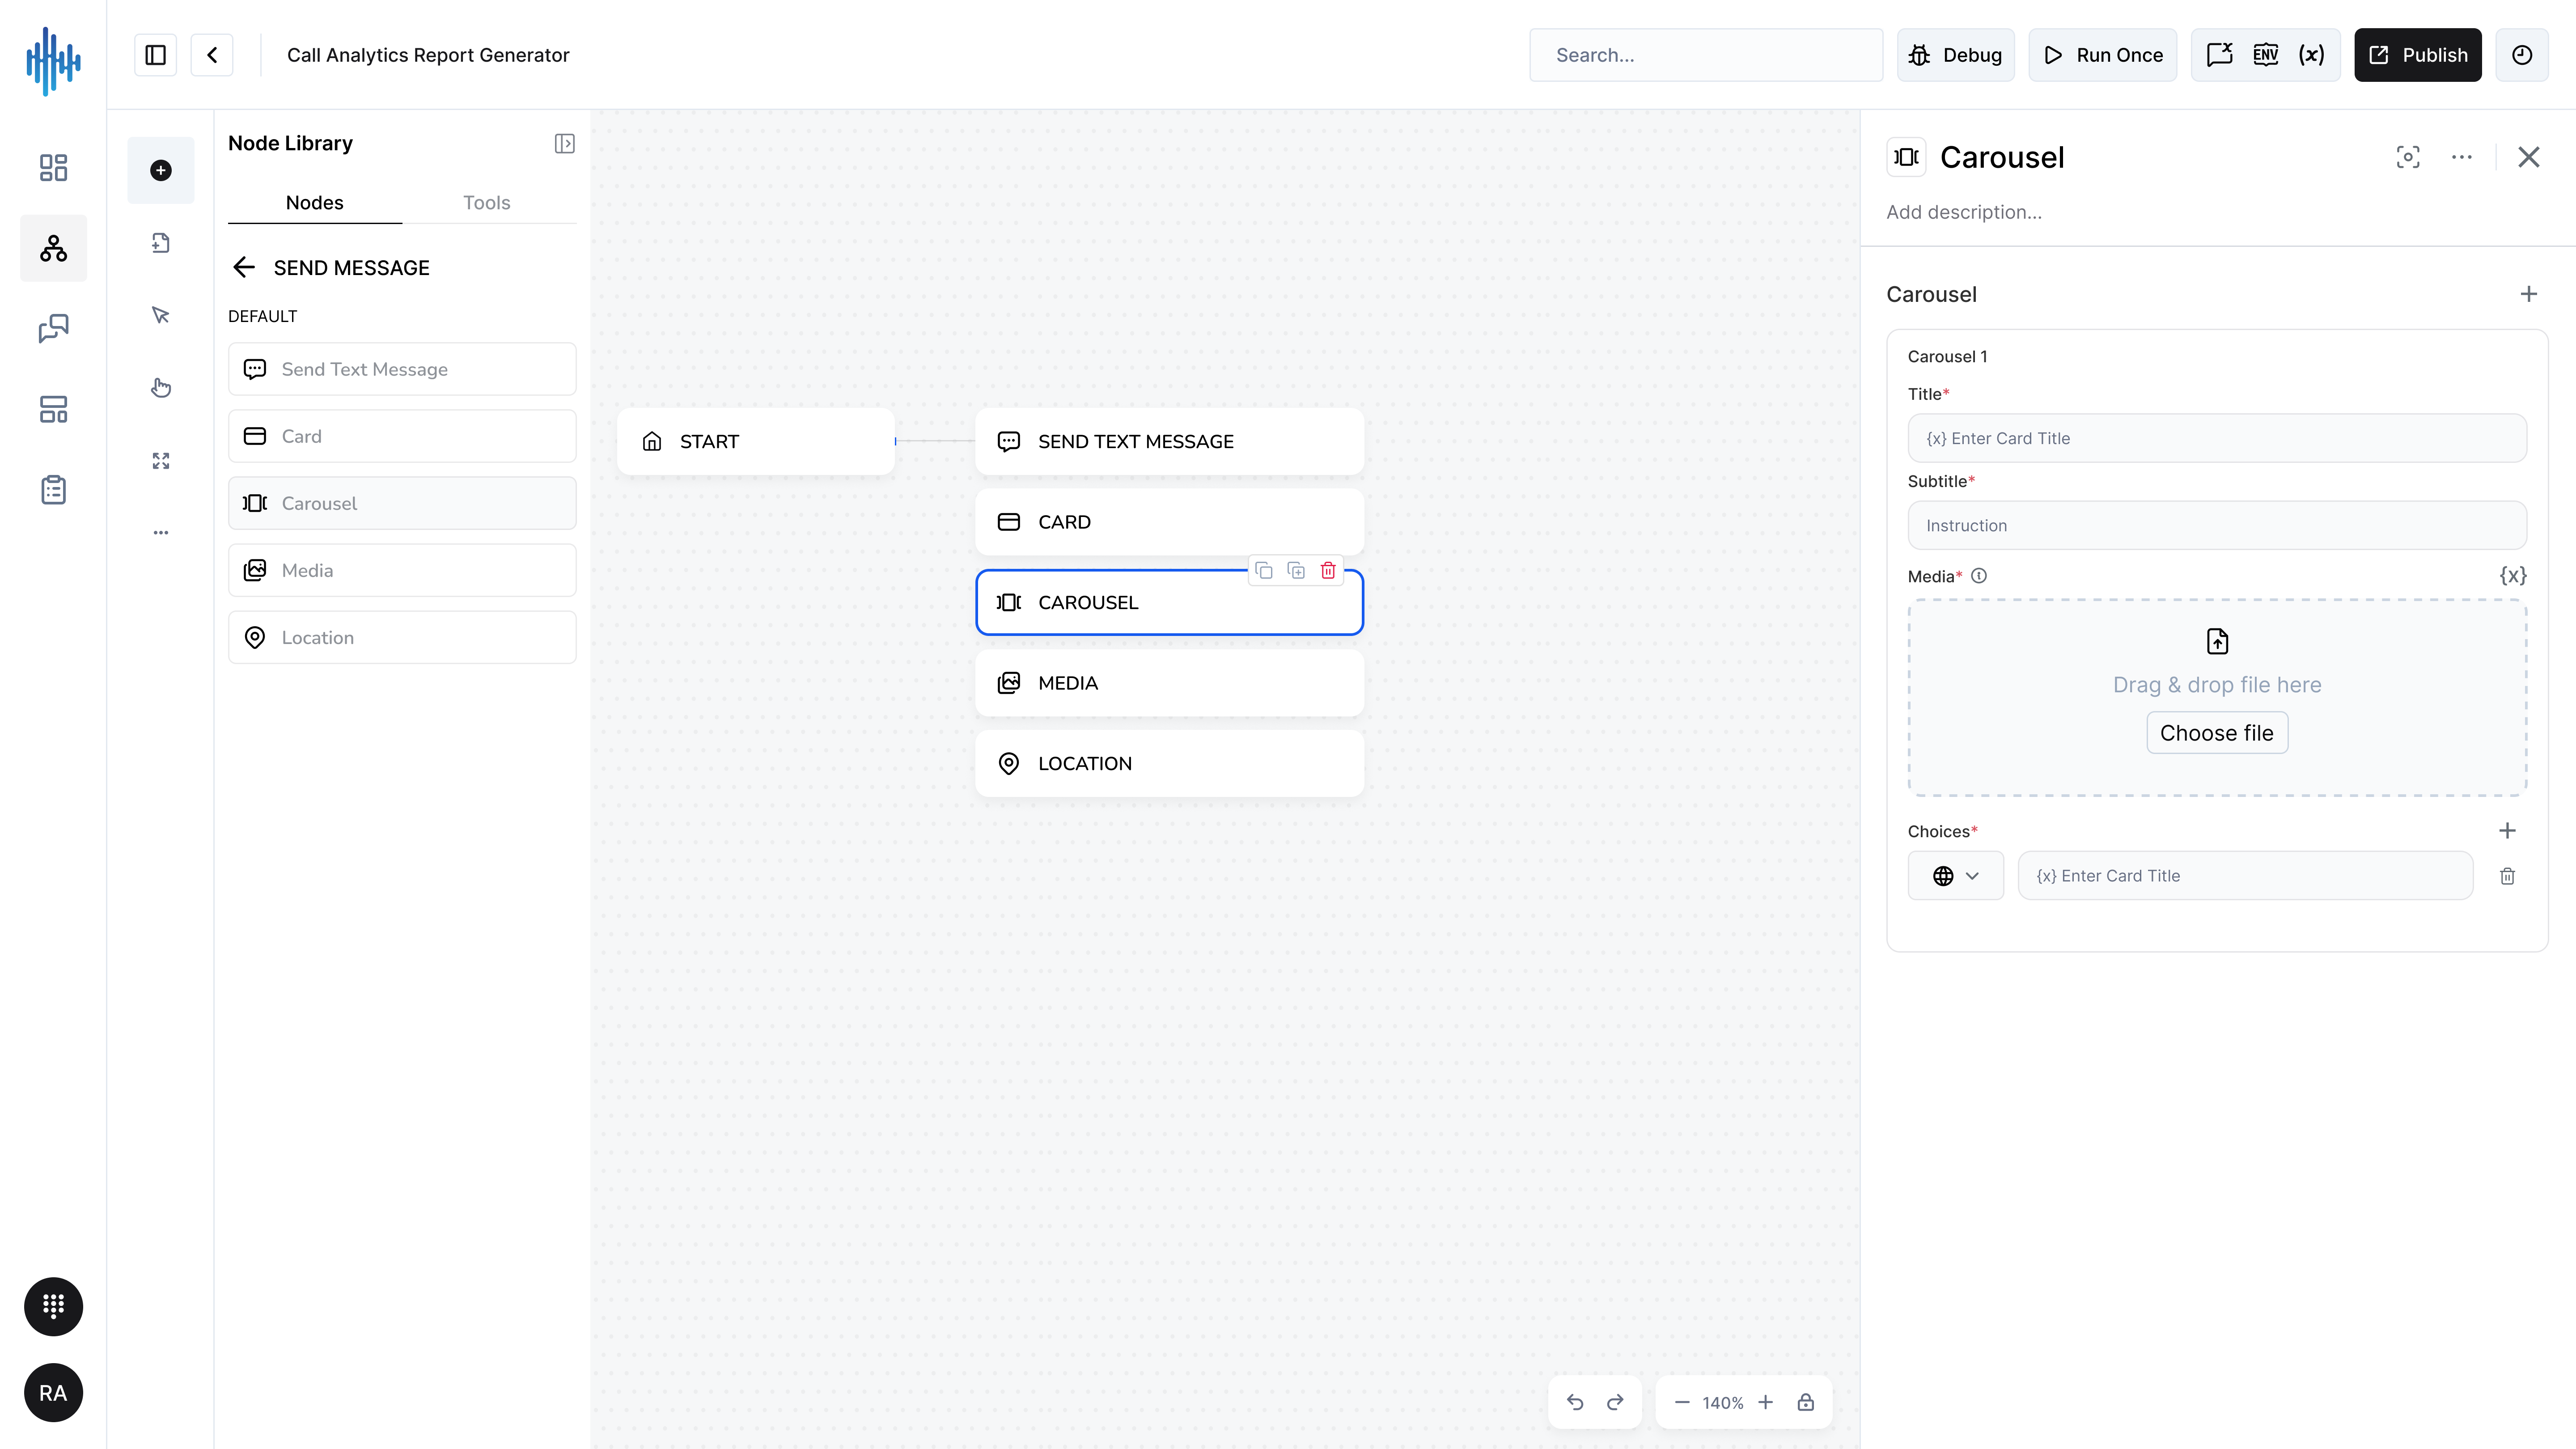Close the Carousel settings panel
The height and width of the screenshot is (1449, 2576).
2529,157
